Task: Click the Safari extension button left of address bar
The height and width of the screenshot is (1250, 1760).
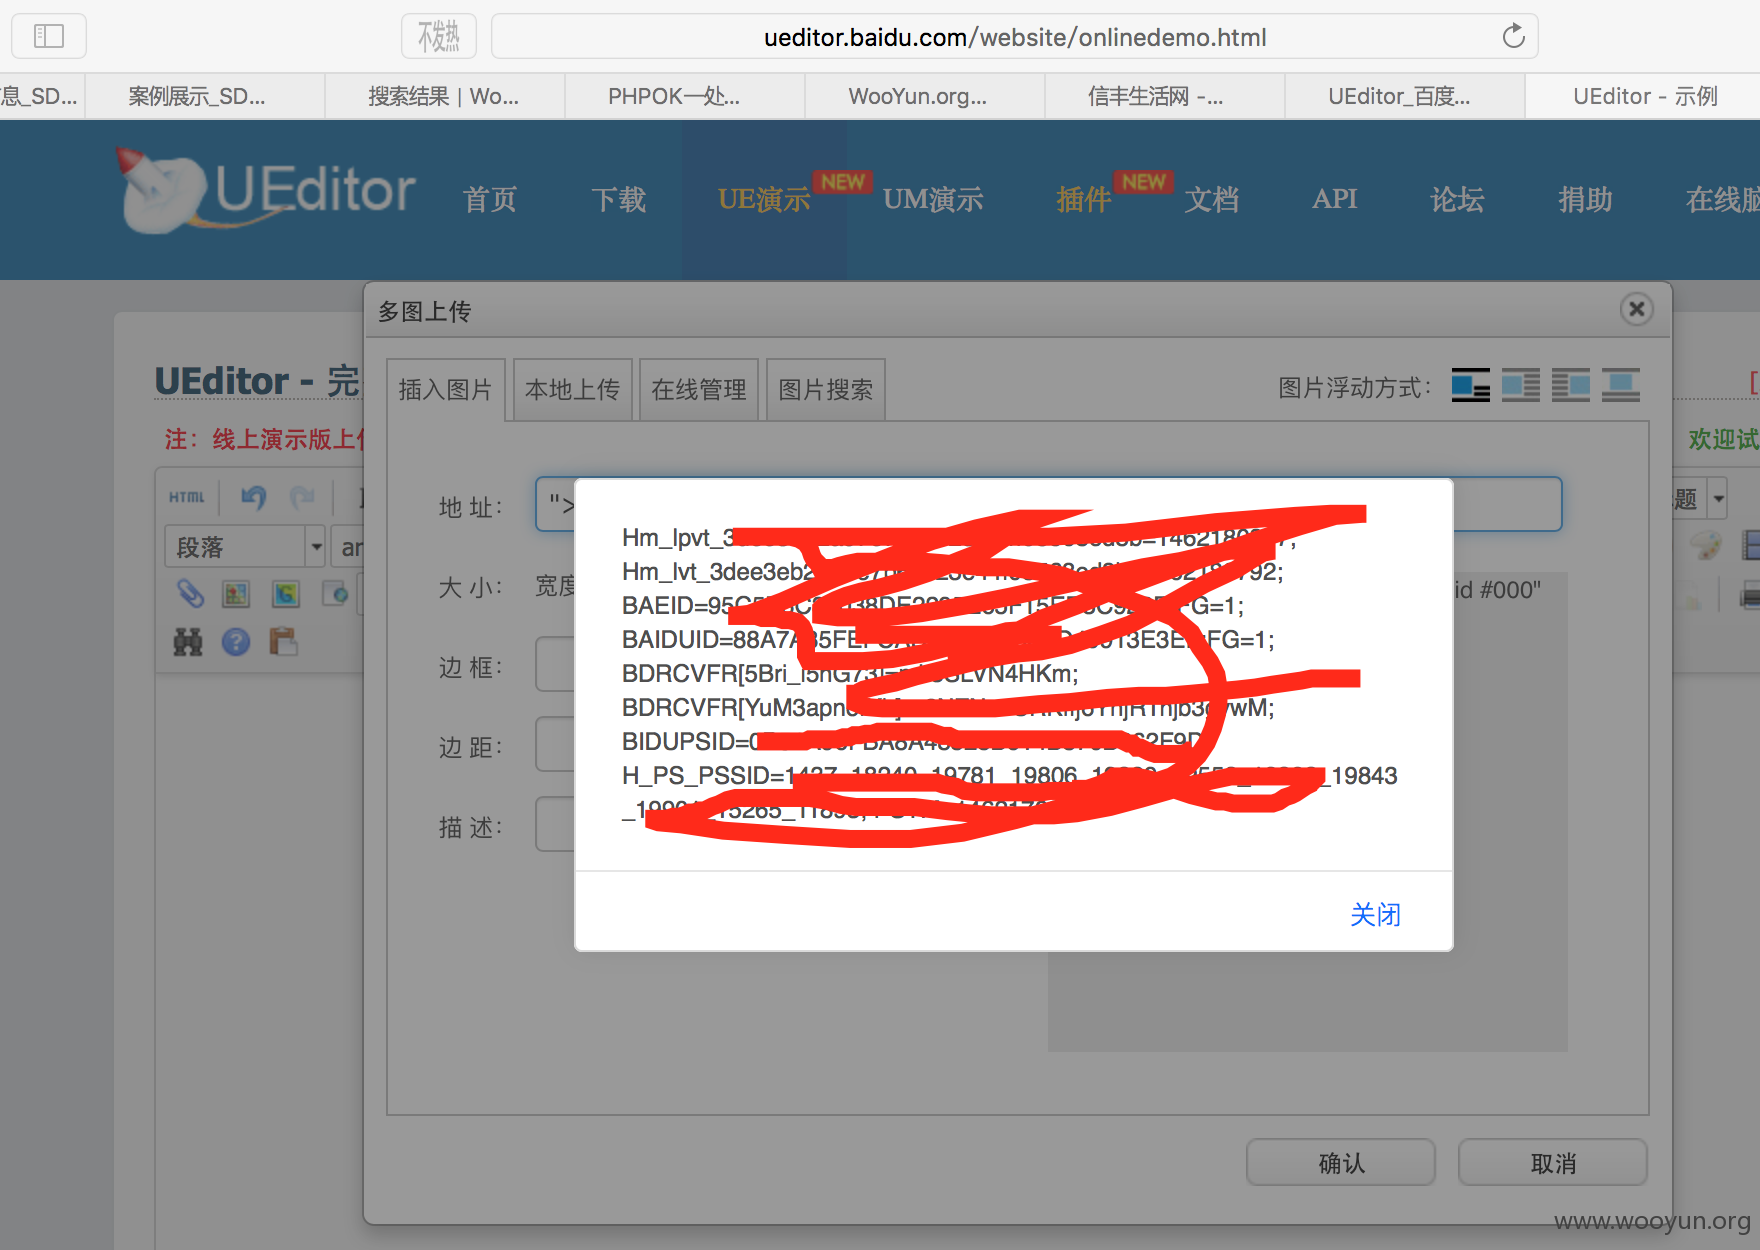Action: click(439, 36)
